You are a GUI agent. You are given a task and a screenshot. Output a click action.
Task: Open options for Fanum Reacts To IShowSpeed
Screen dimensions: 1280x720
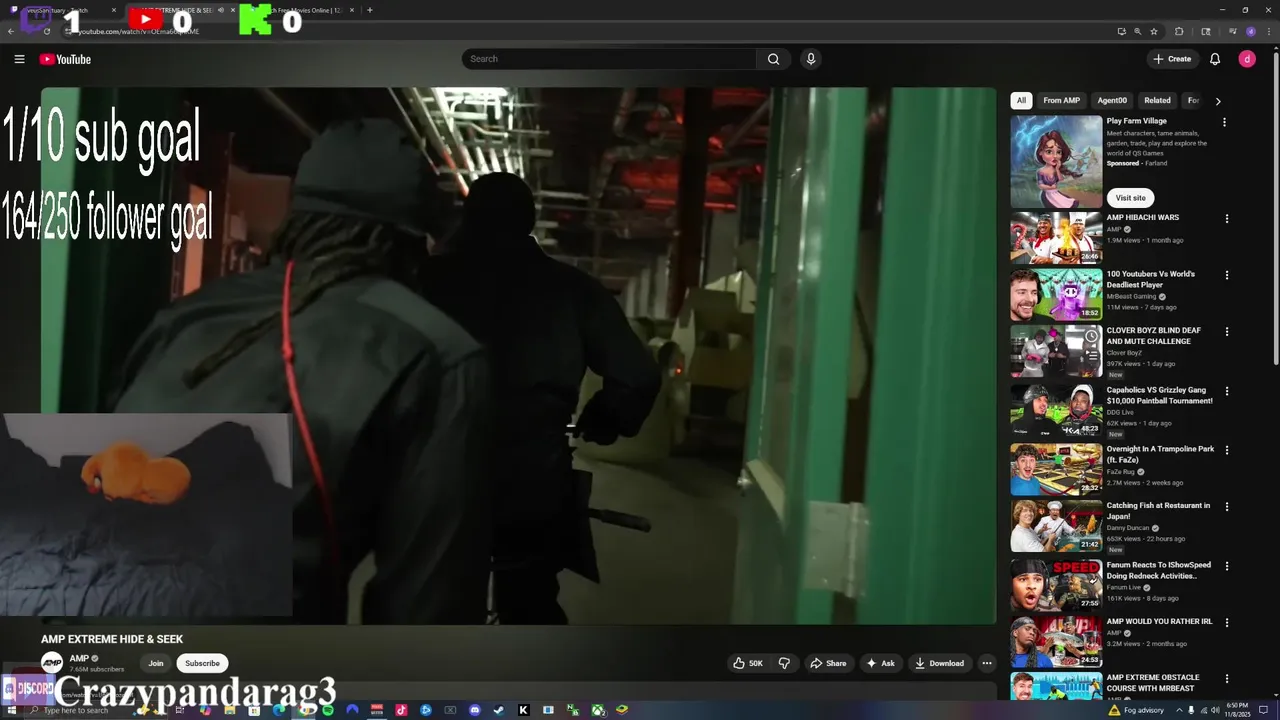(1227, 566)
